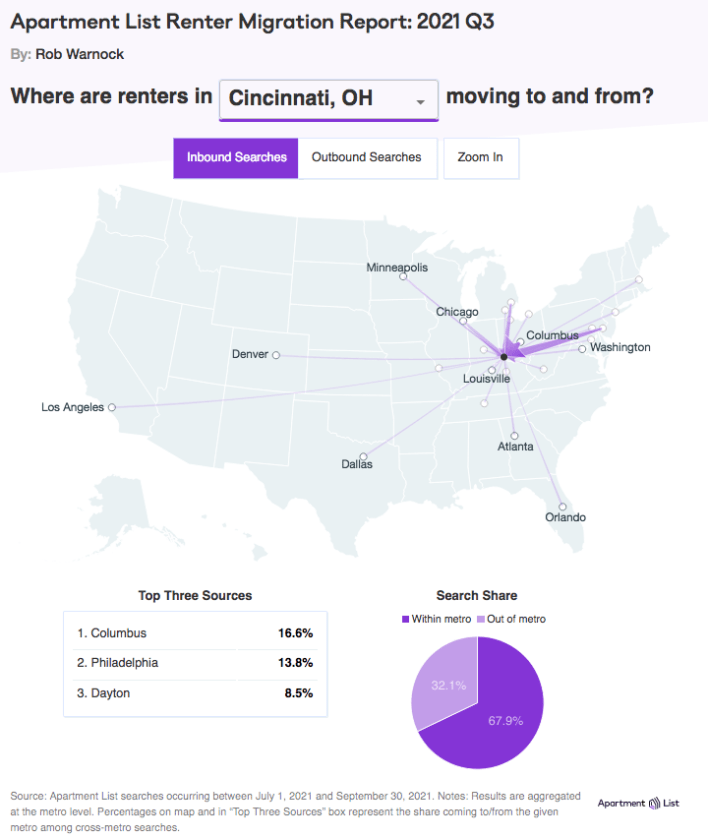Click the Washington marker circle
This screenshot has width=708, height=838.
(582, 349)
